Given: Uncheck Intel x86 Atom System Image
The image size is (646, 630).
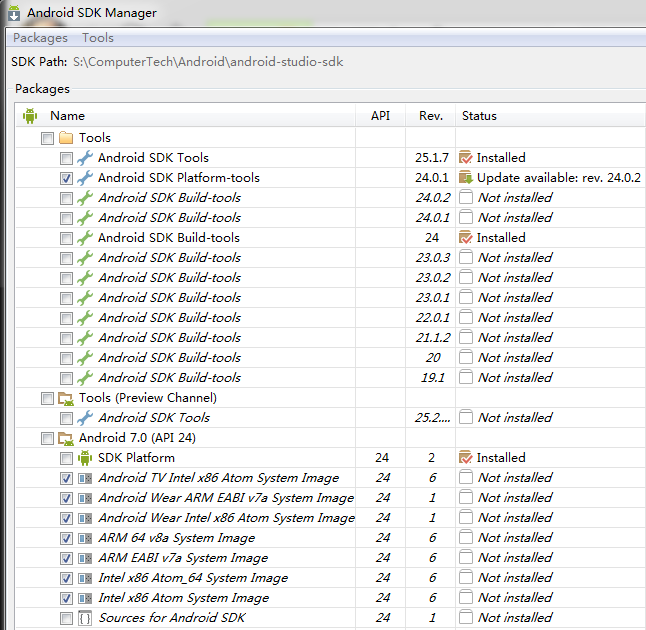Looking at the screenshot, I should pos(66,598).
